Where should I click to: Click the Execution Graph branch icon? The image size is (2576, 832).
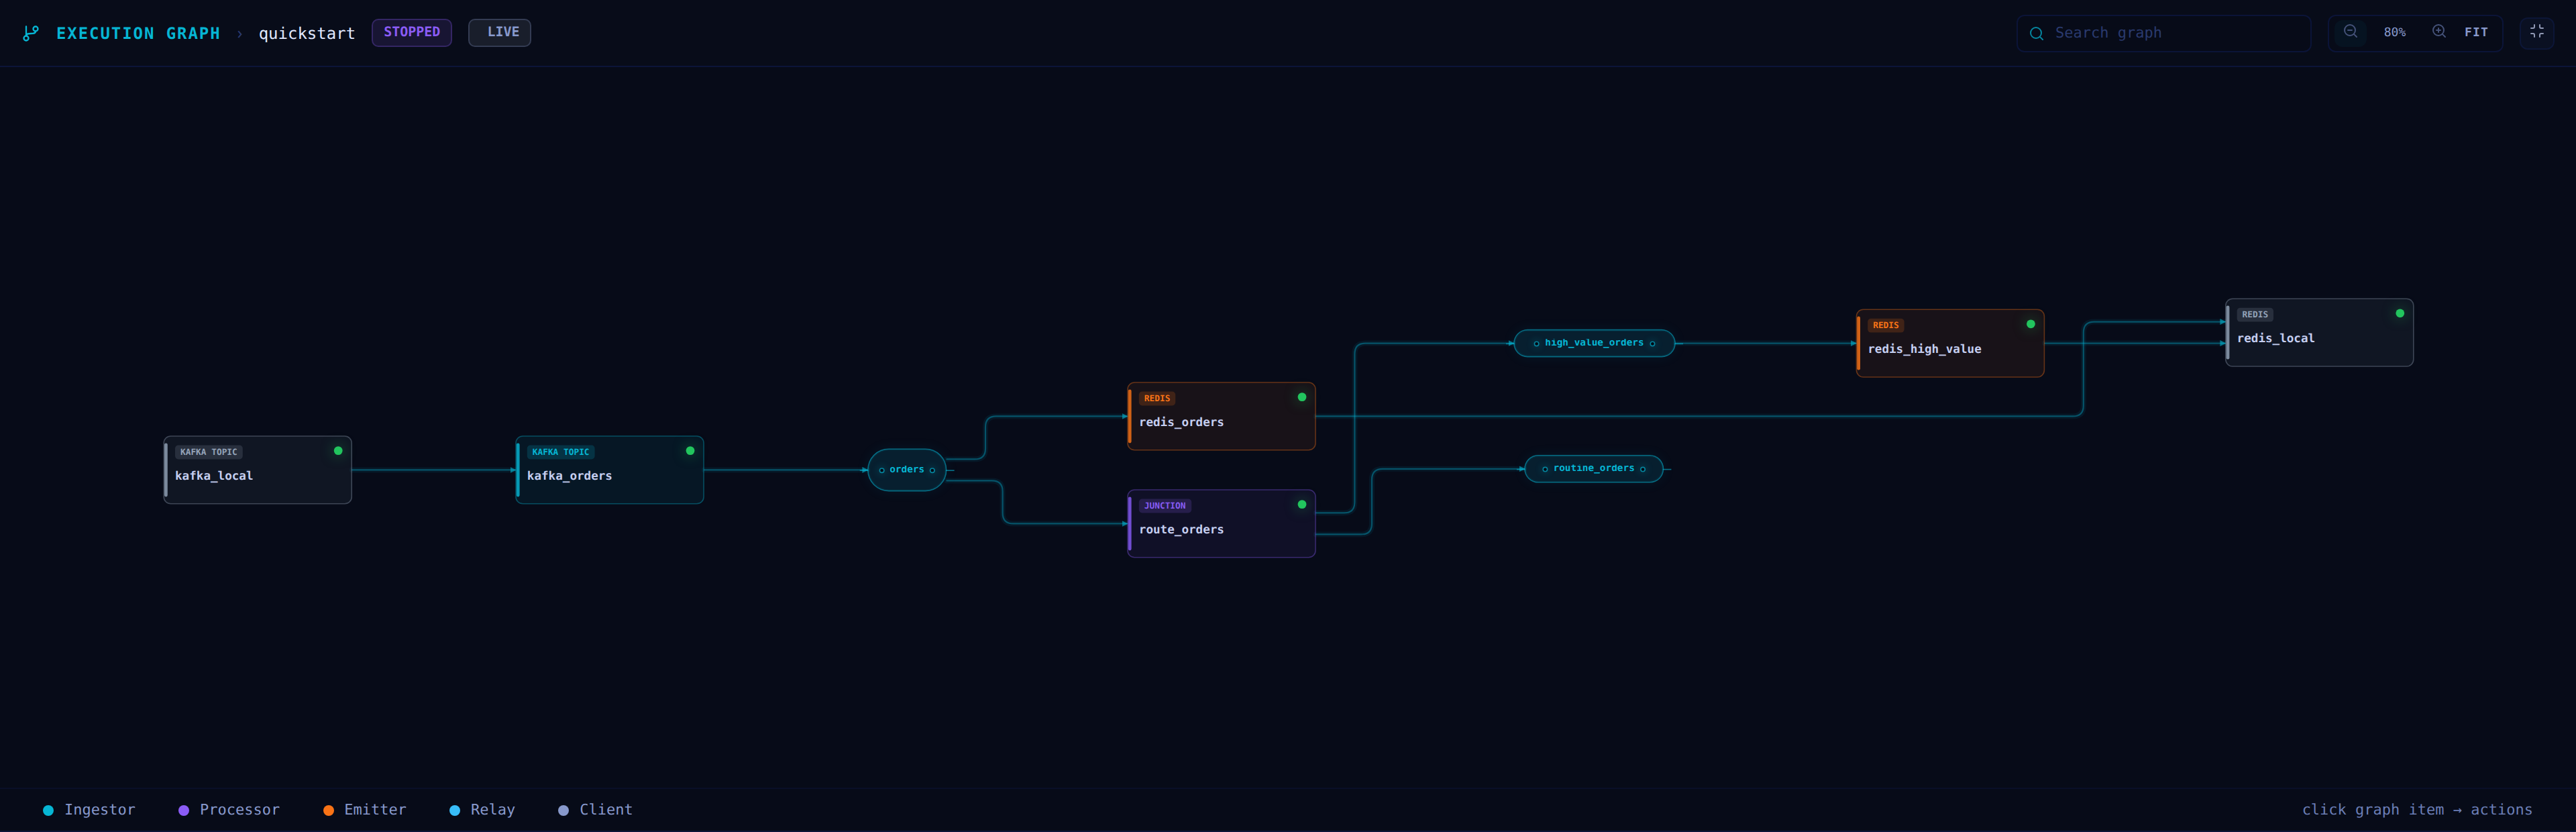click(x=31, y=33)
